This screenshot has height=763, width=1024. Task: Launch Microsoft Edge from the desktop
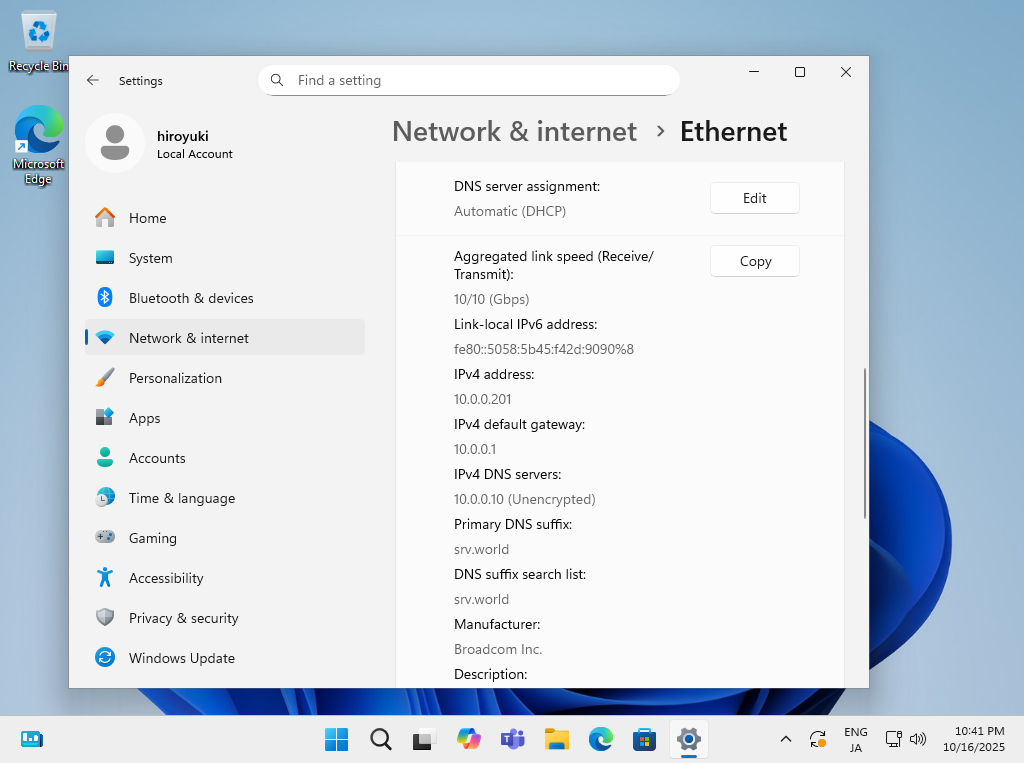pos(38,146)
